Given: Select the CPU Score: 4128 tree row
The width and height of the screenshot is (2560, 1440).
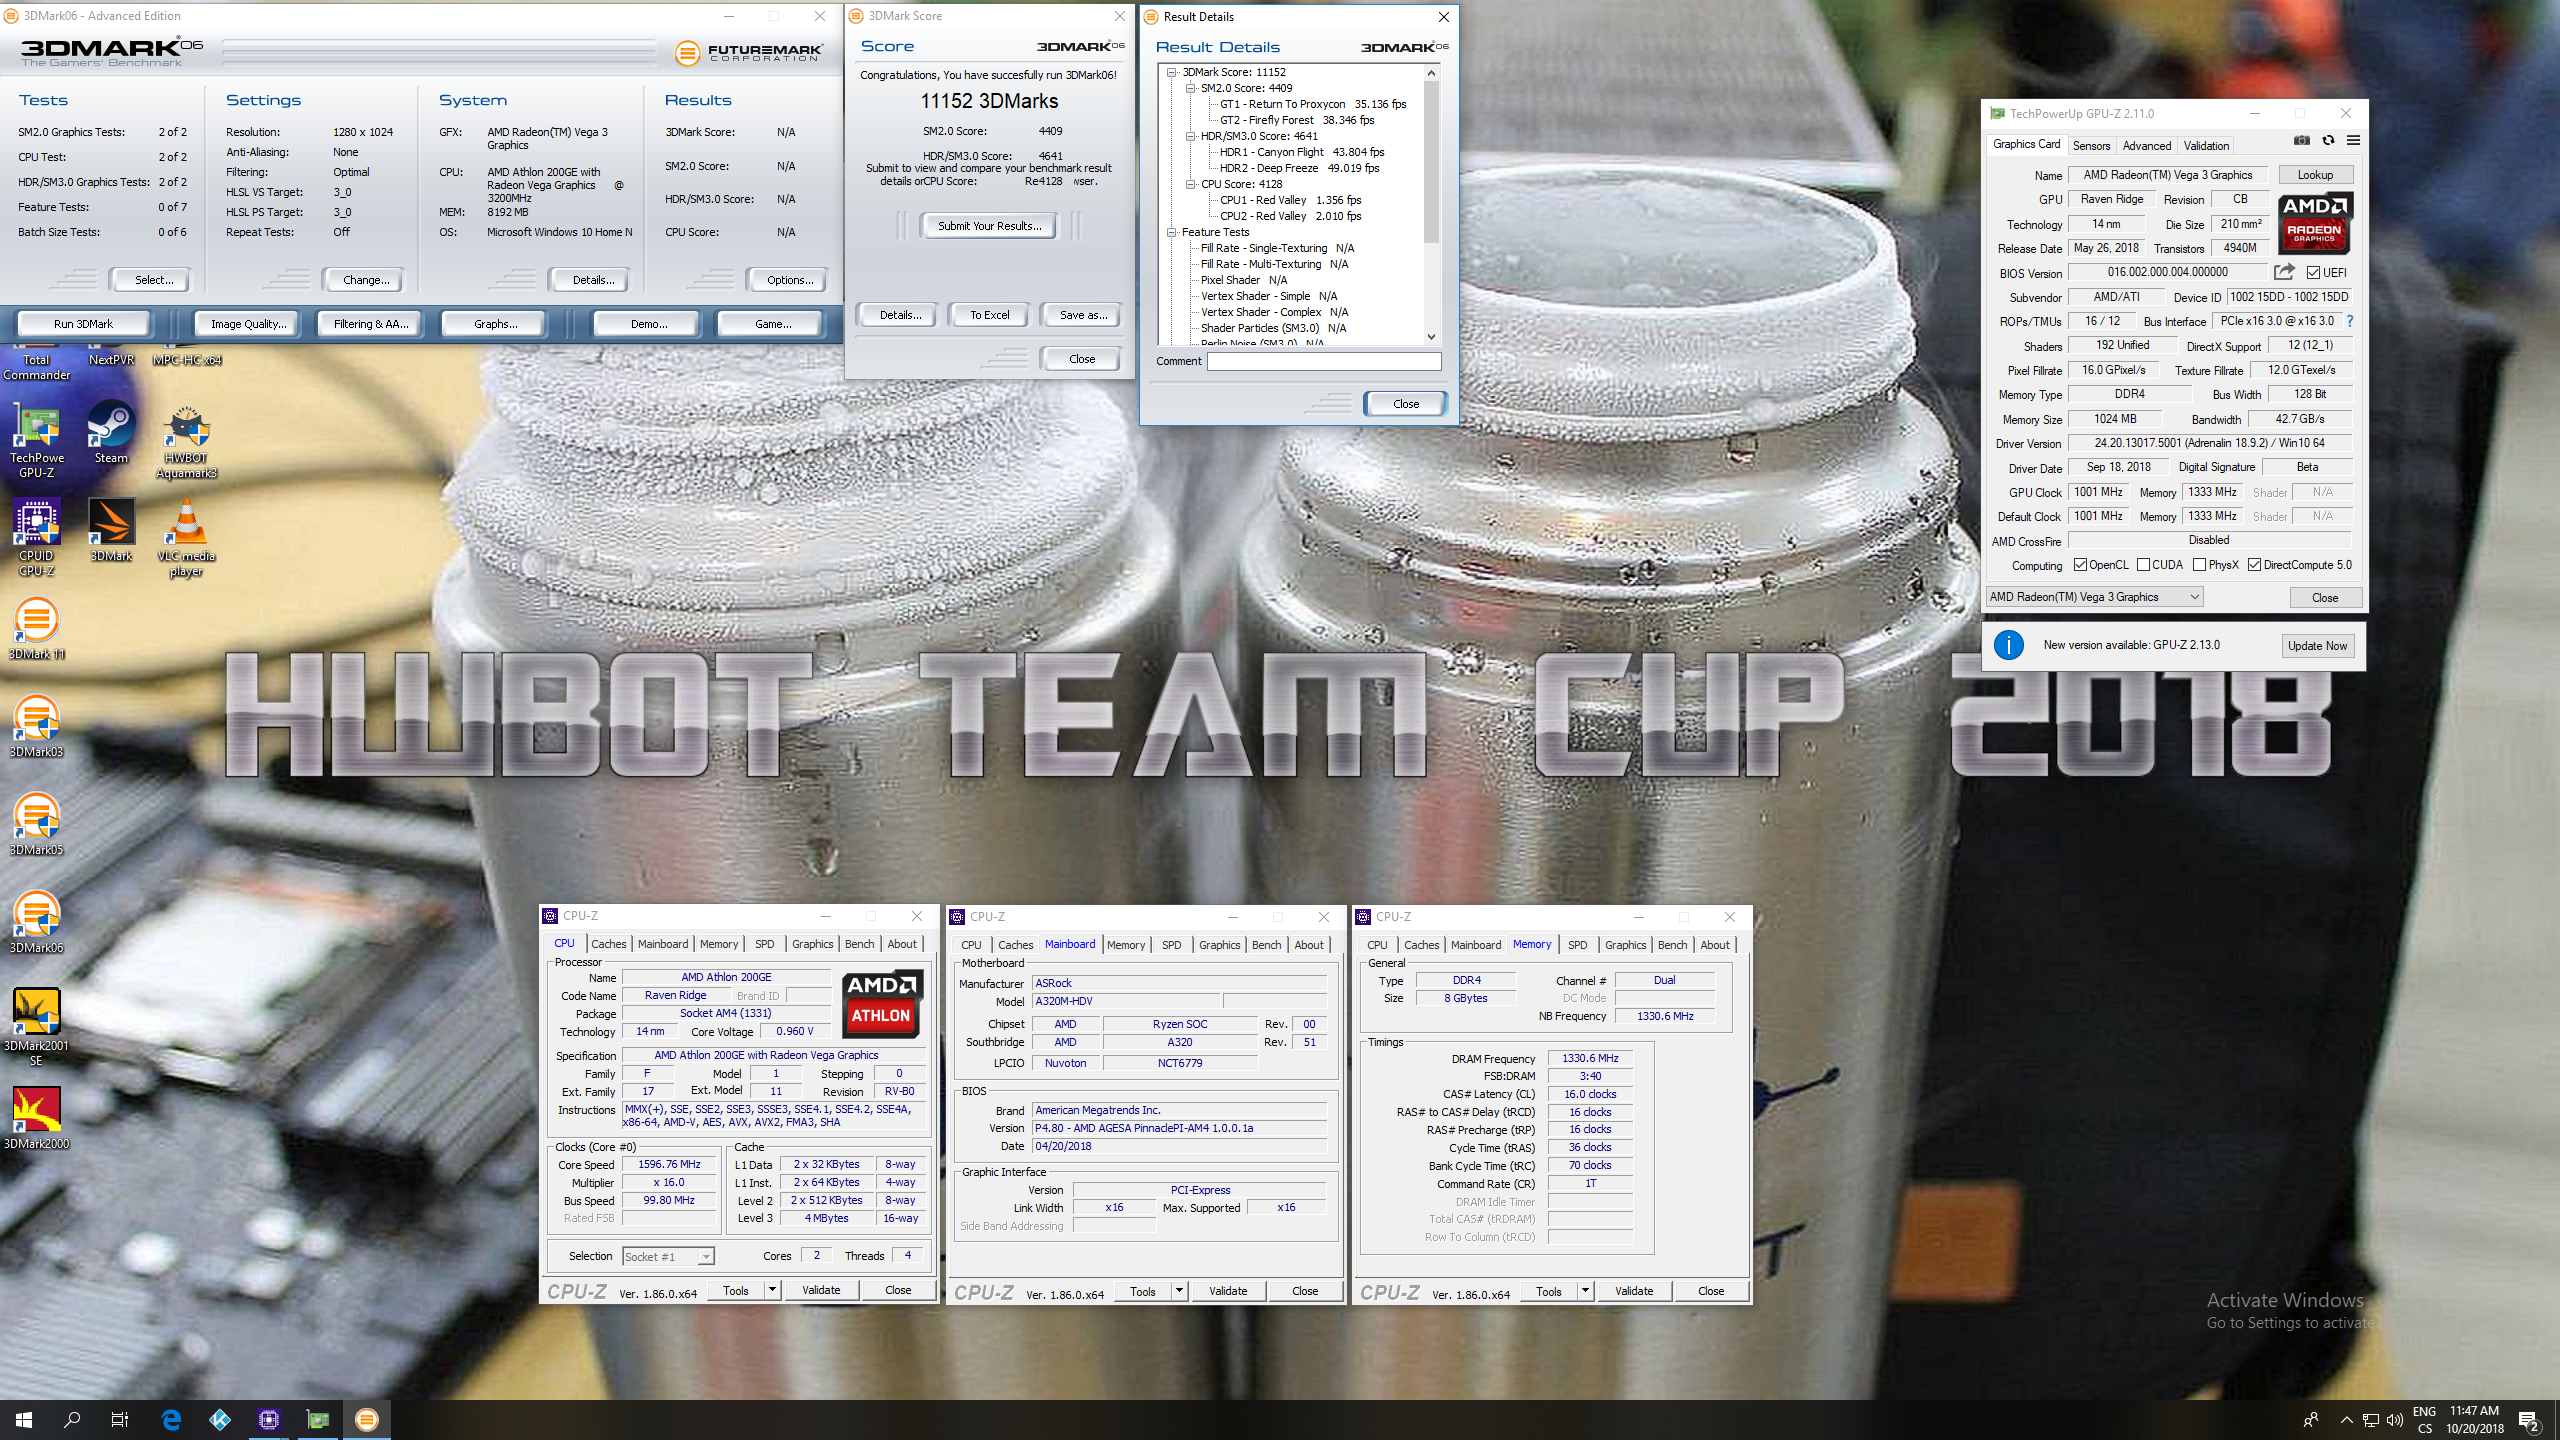Looking at the screenshot, I should click(x=1241, y=184).
